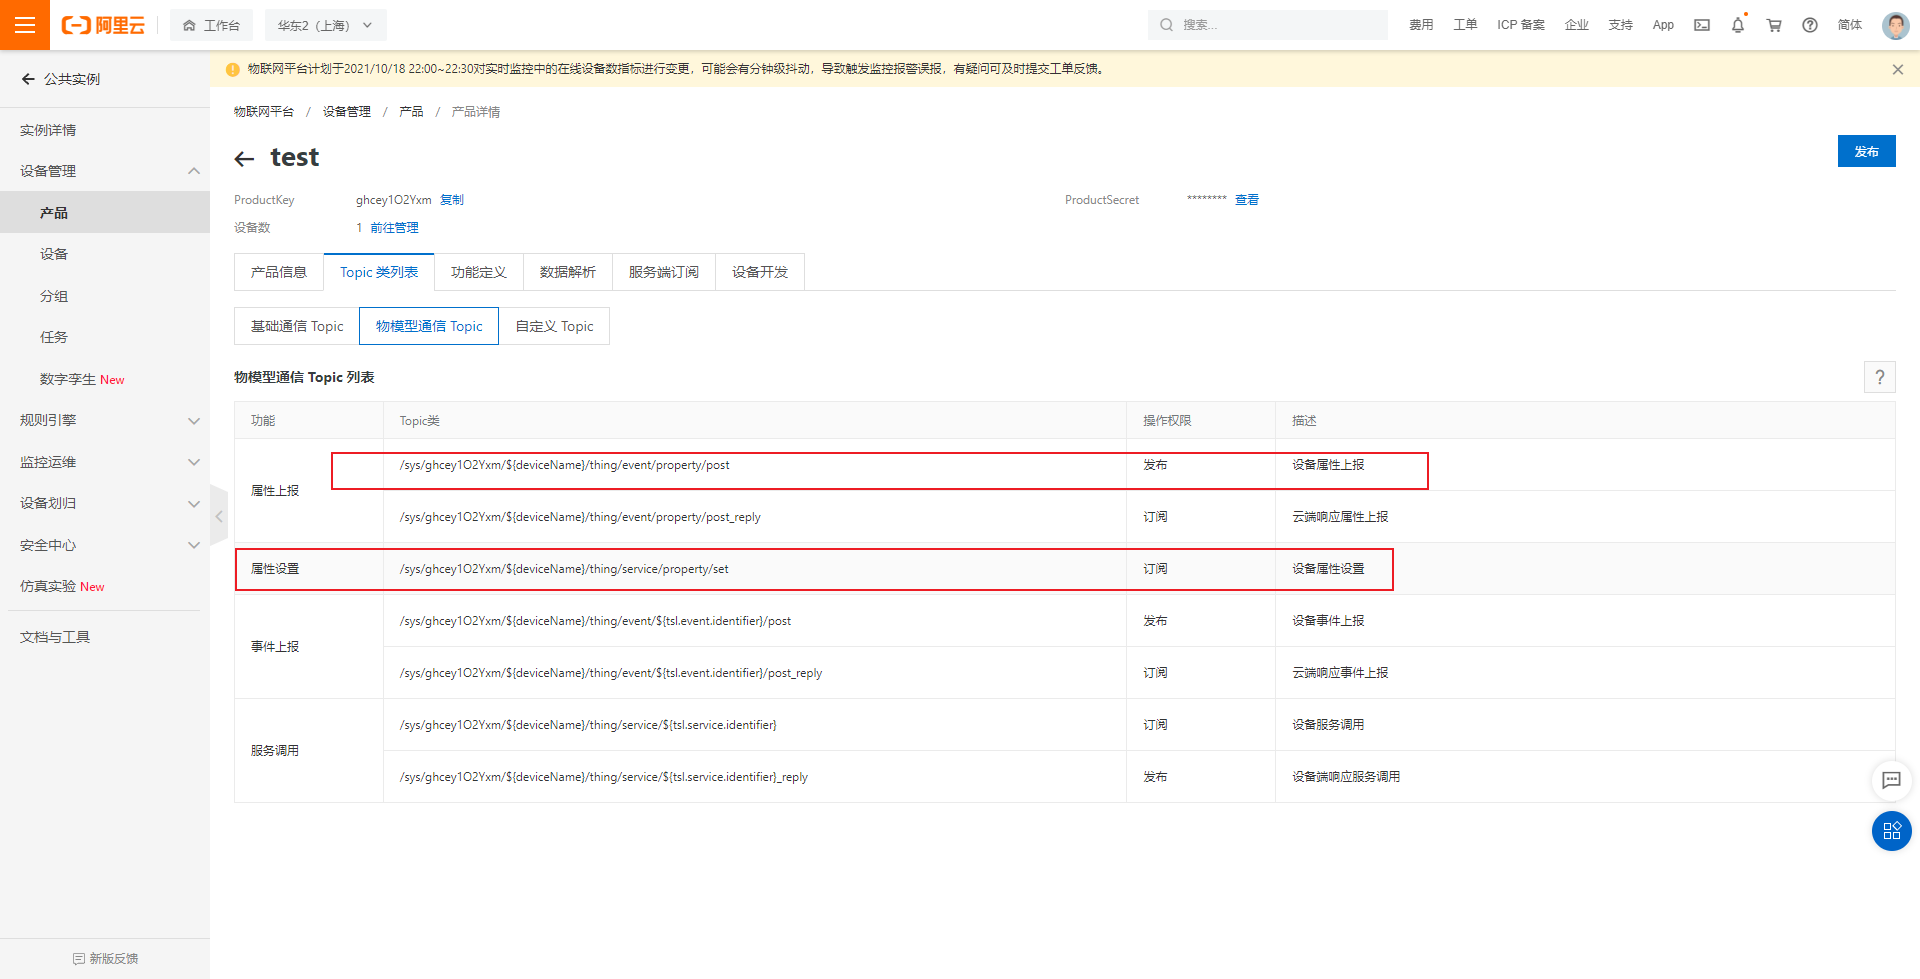Switch to the 数据解析 tab

[568, 272]
